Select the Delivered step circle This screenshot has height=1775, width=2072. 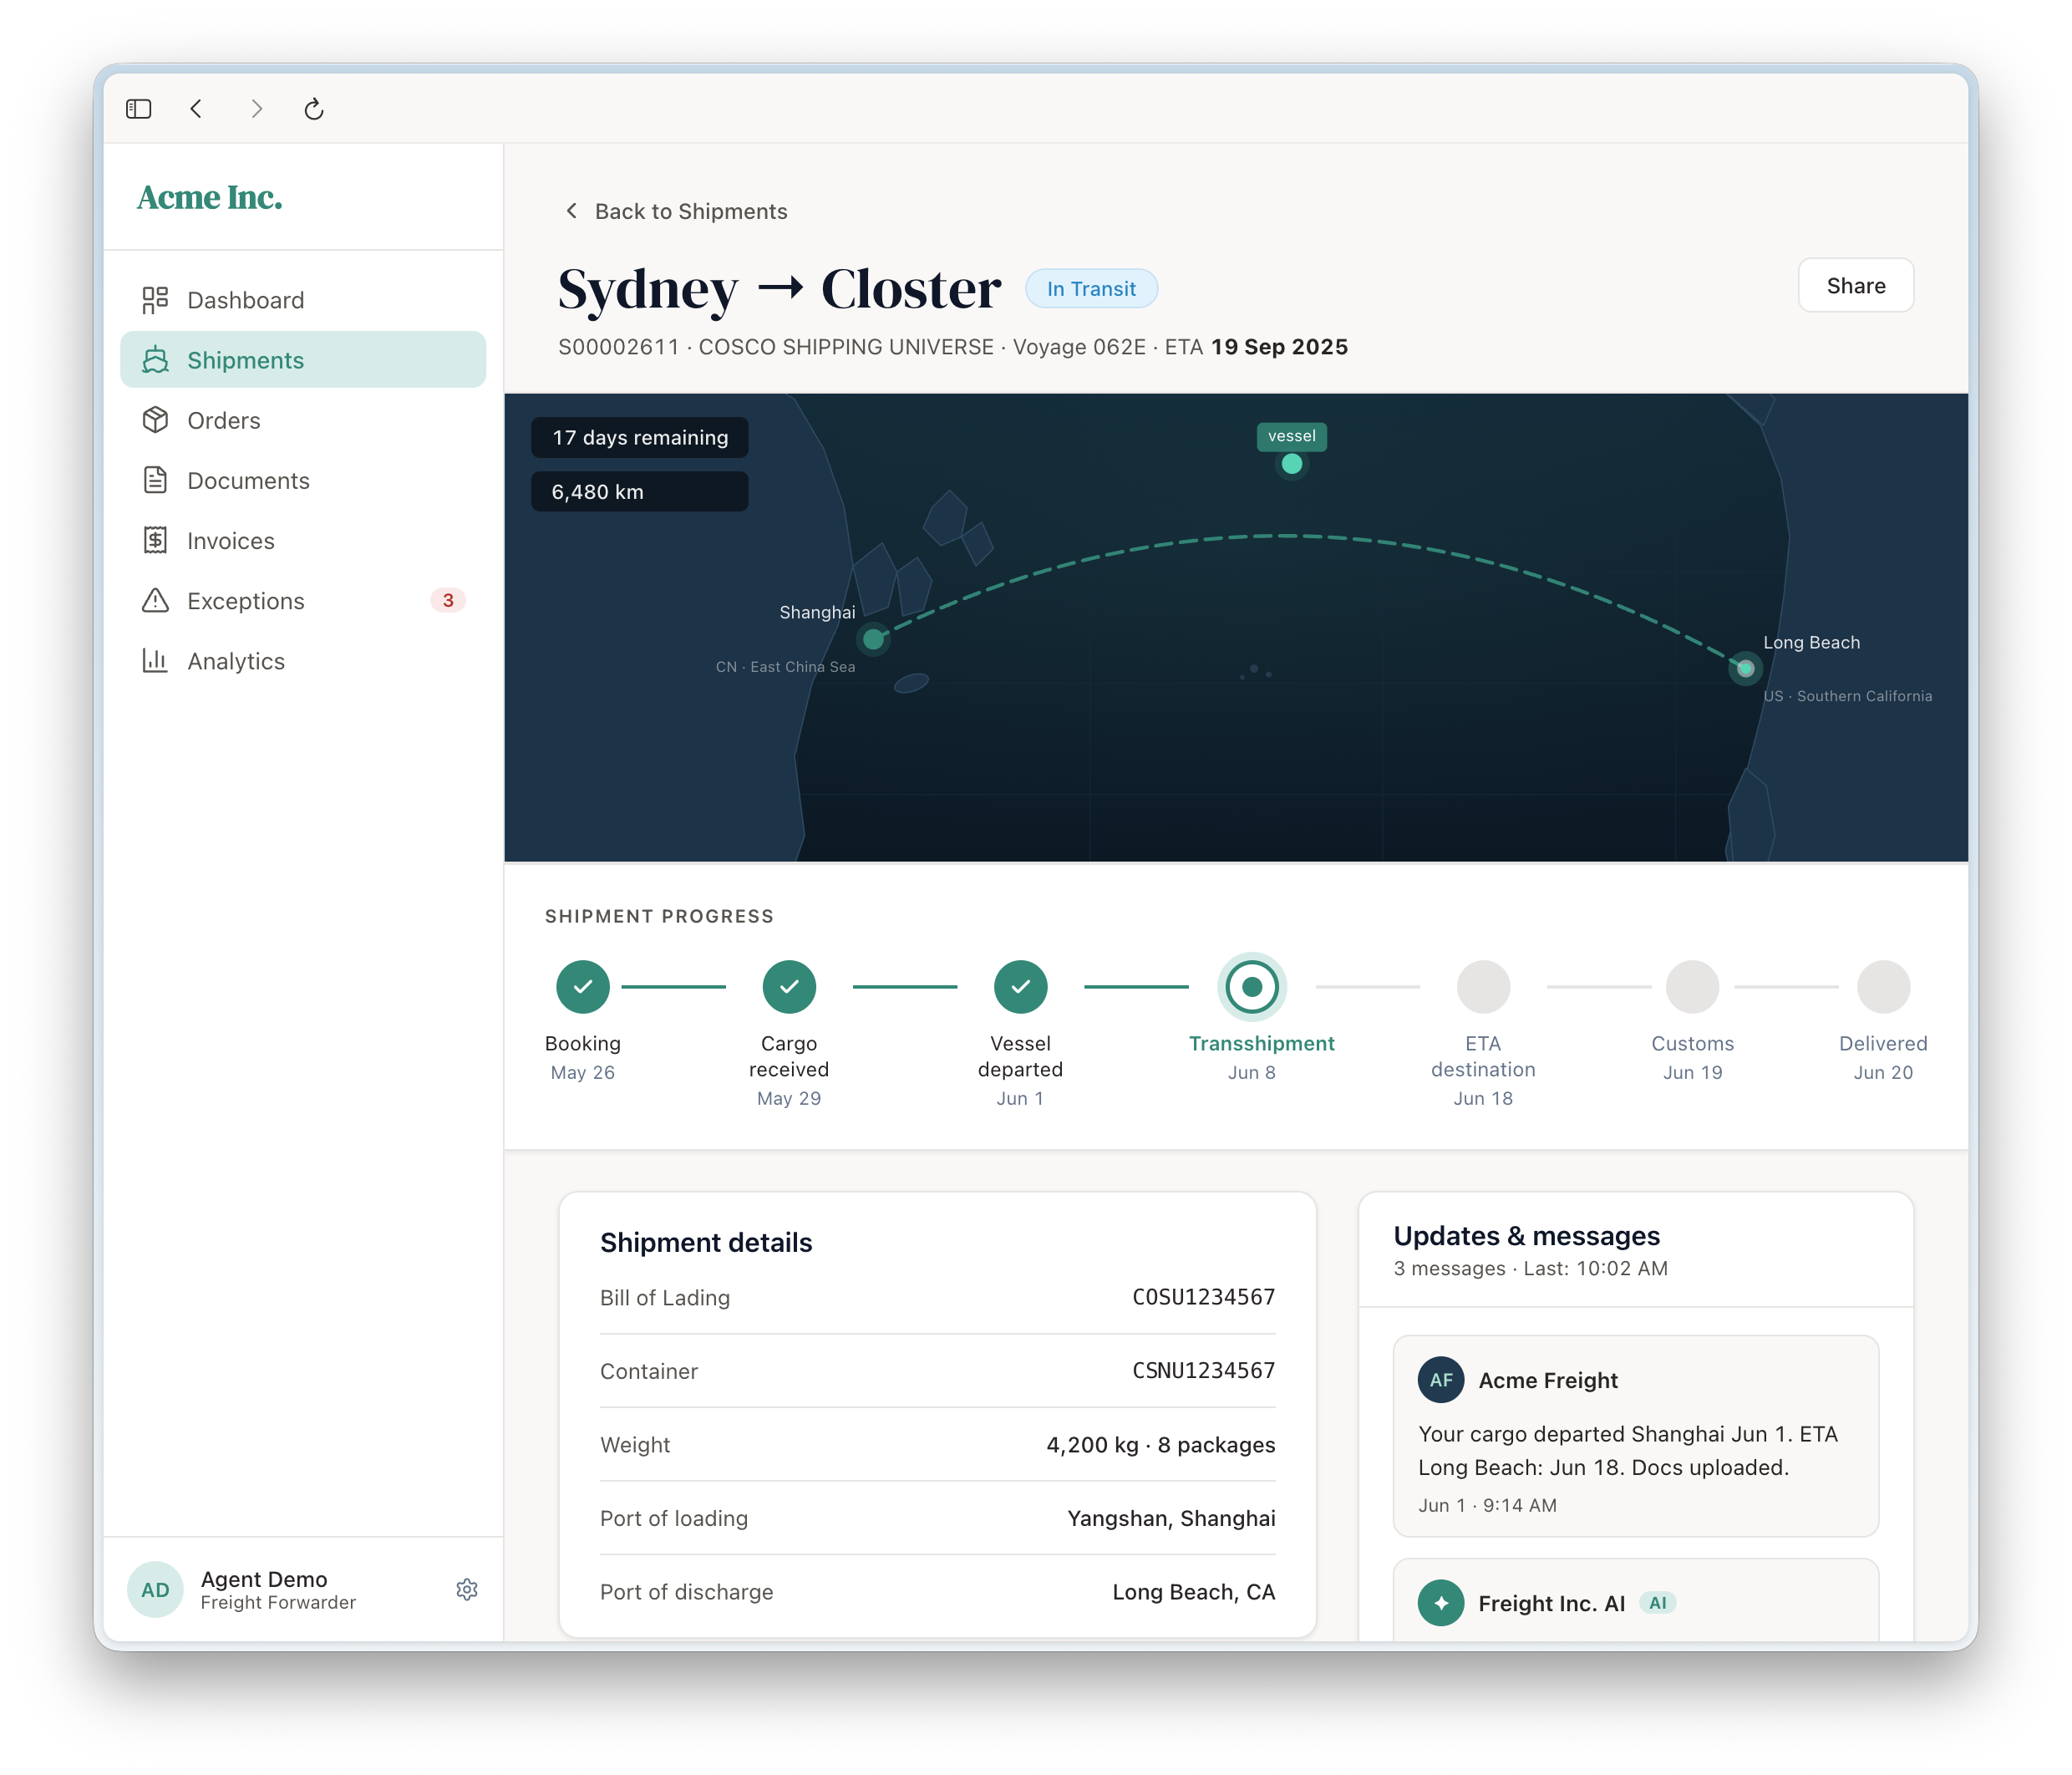(1883, 987)
